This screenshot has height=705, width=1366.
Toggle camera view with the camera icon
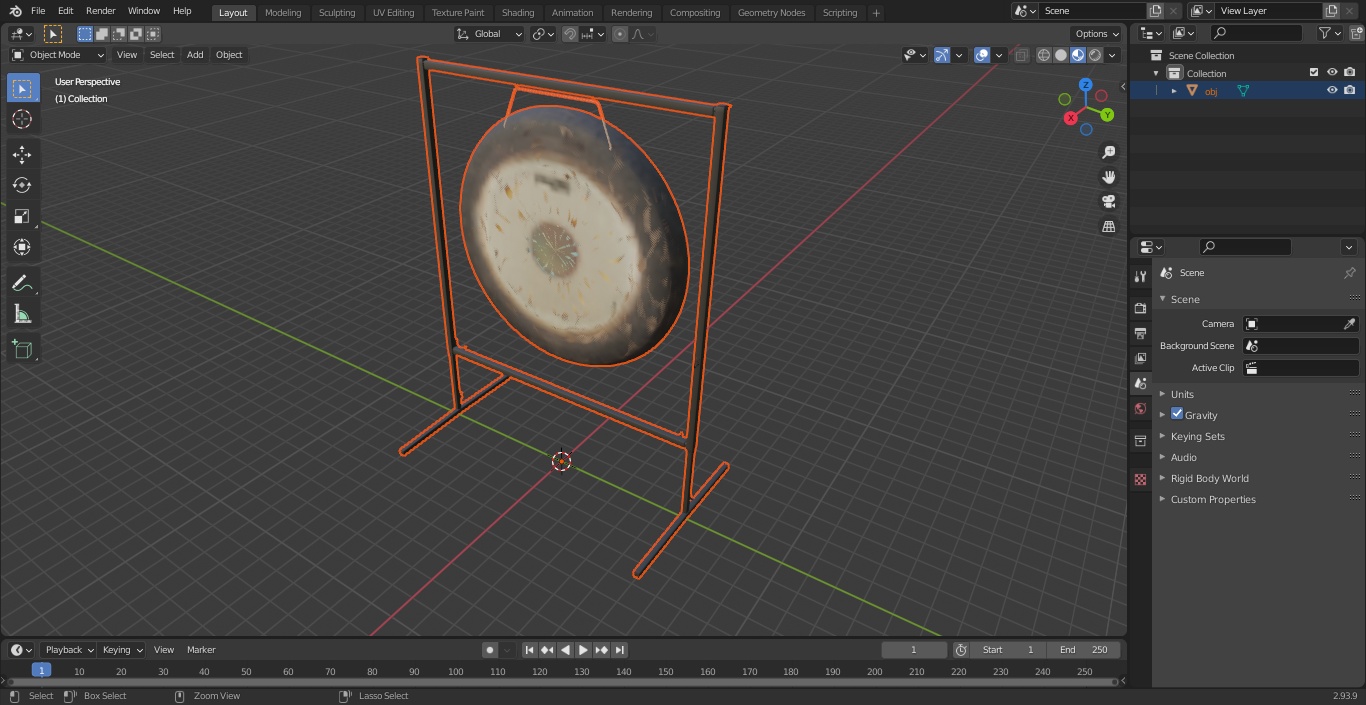[1108, 202]
